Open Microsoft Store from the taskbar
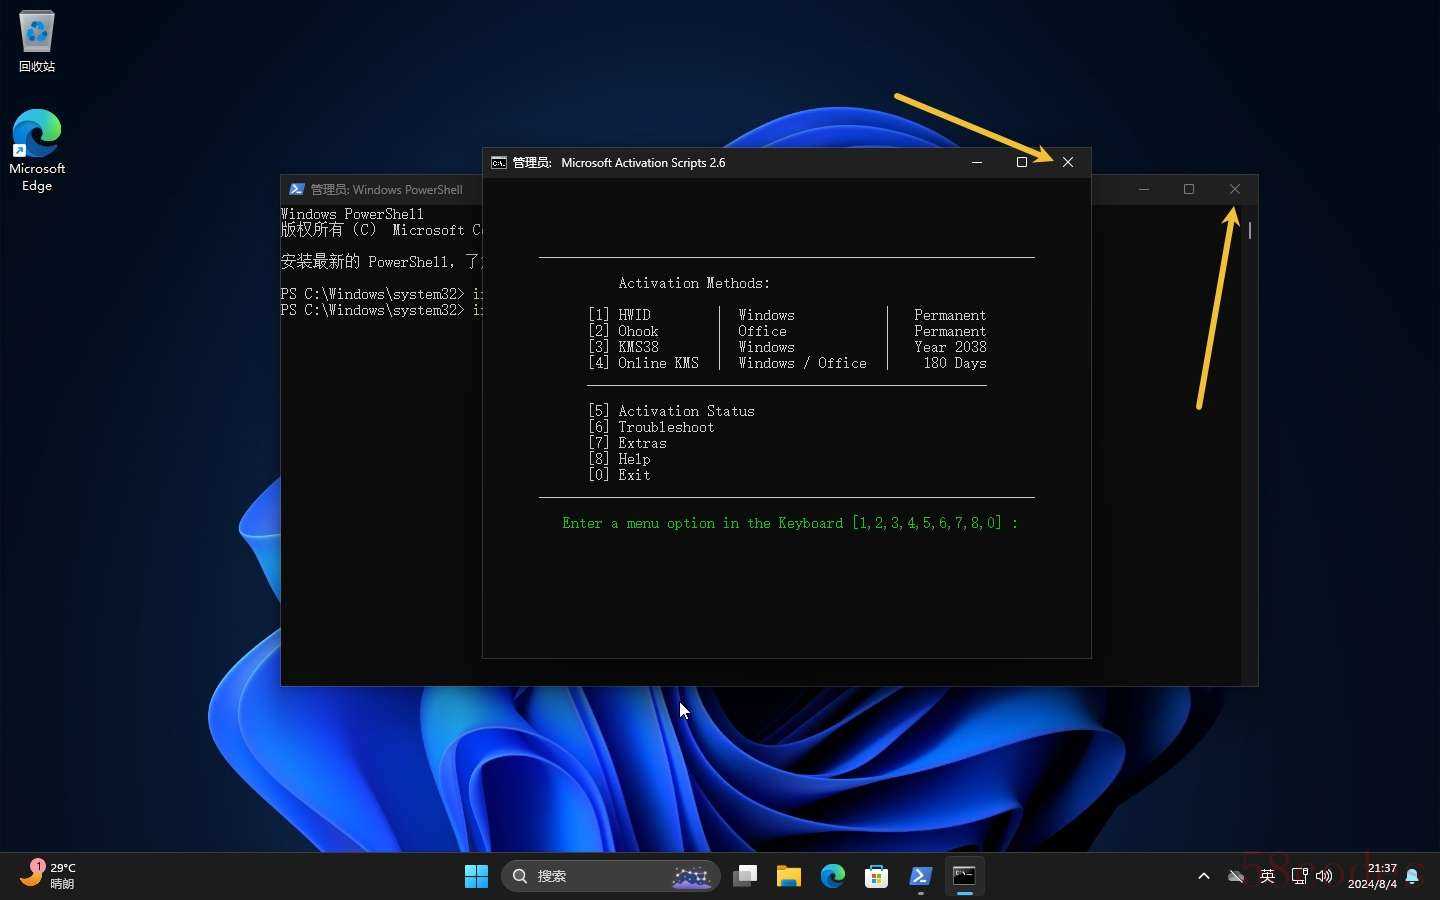 point(877,876)
